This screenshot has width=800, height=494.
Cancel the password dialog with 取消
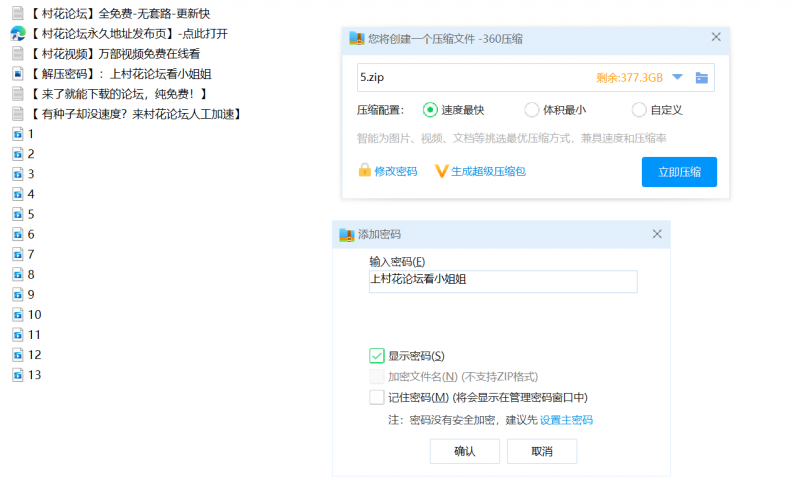542,451
